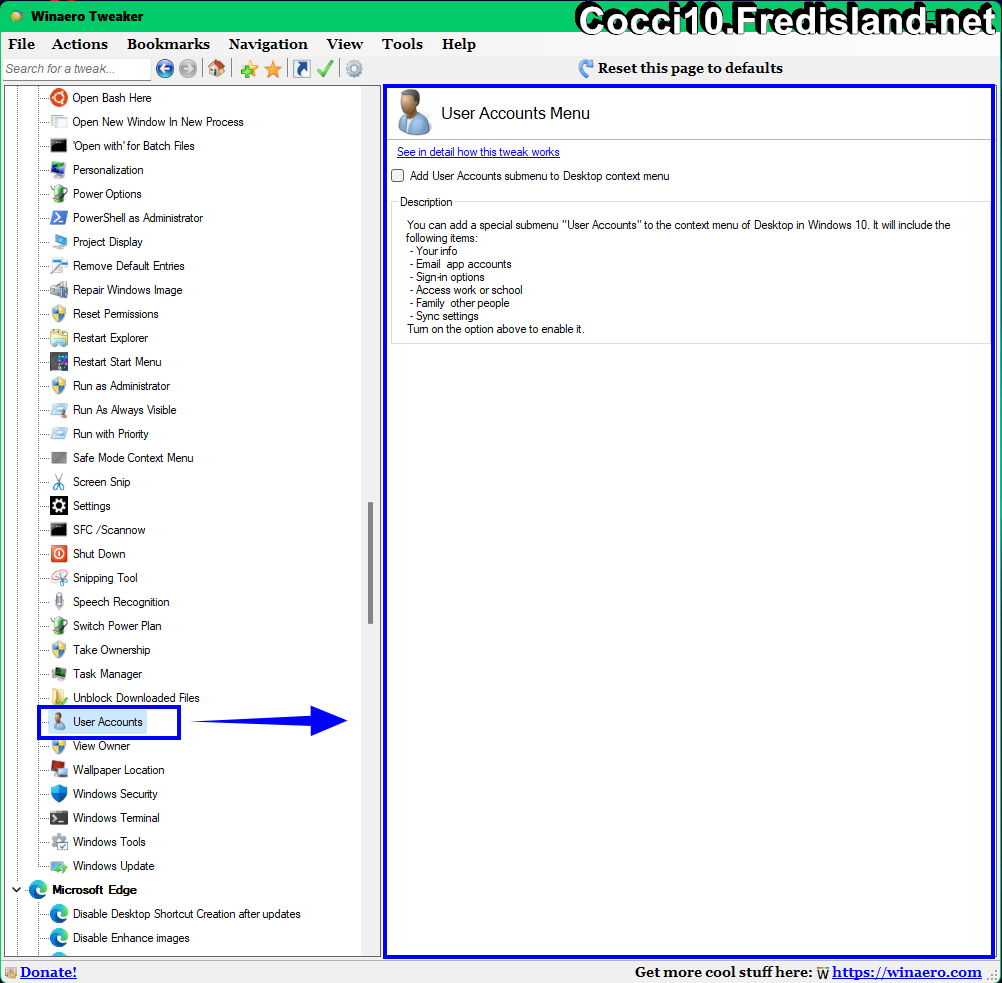The image size is (1002, 983).
Task: Select Reset Permissions tree item
Action: [x=116, y=314]
